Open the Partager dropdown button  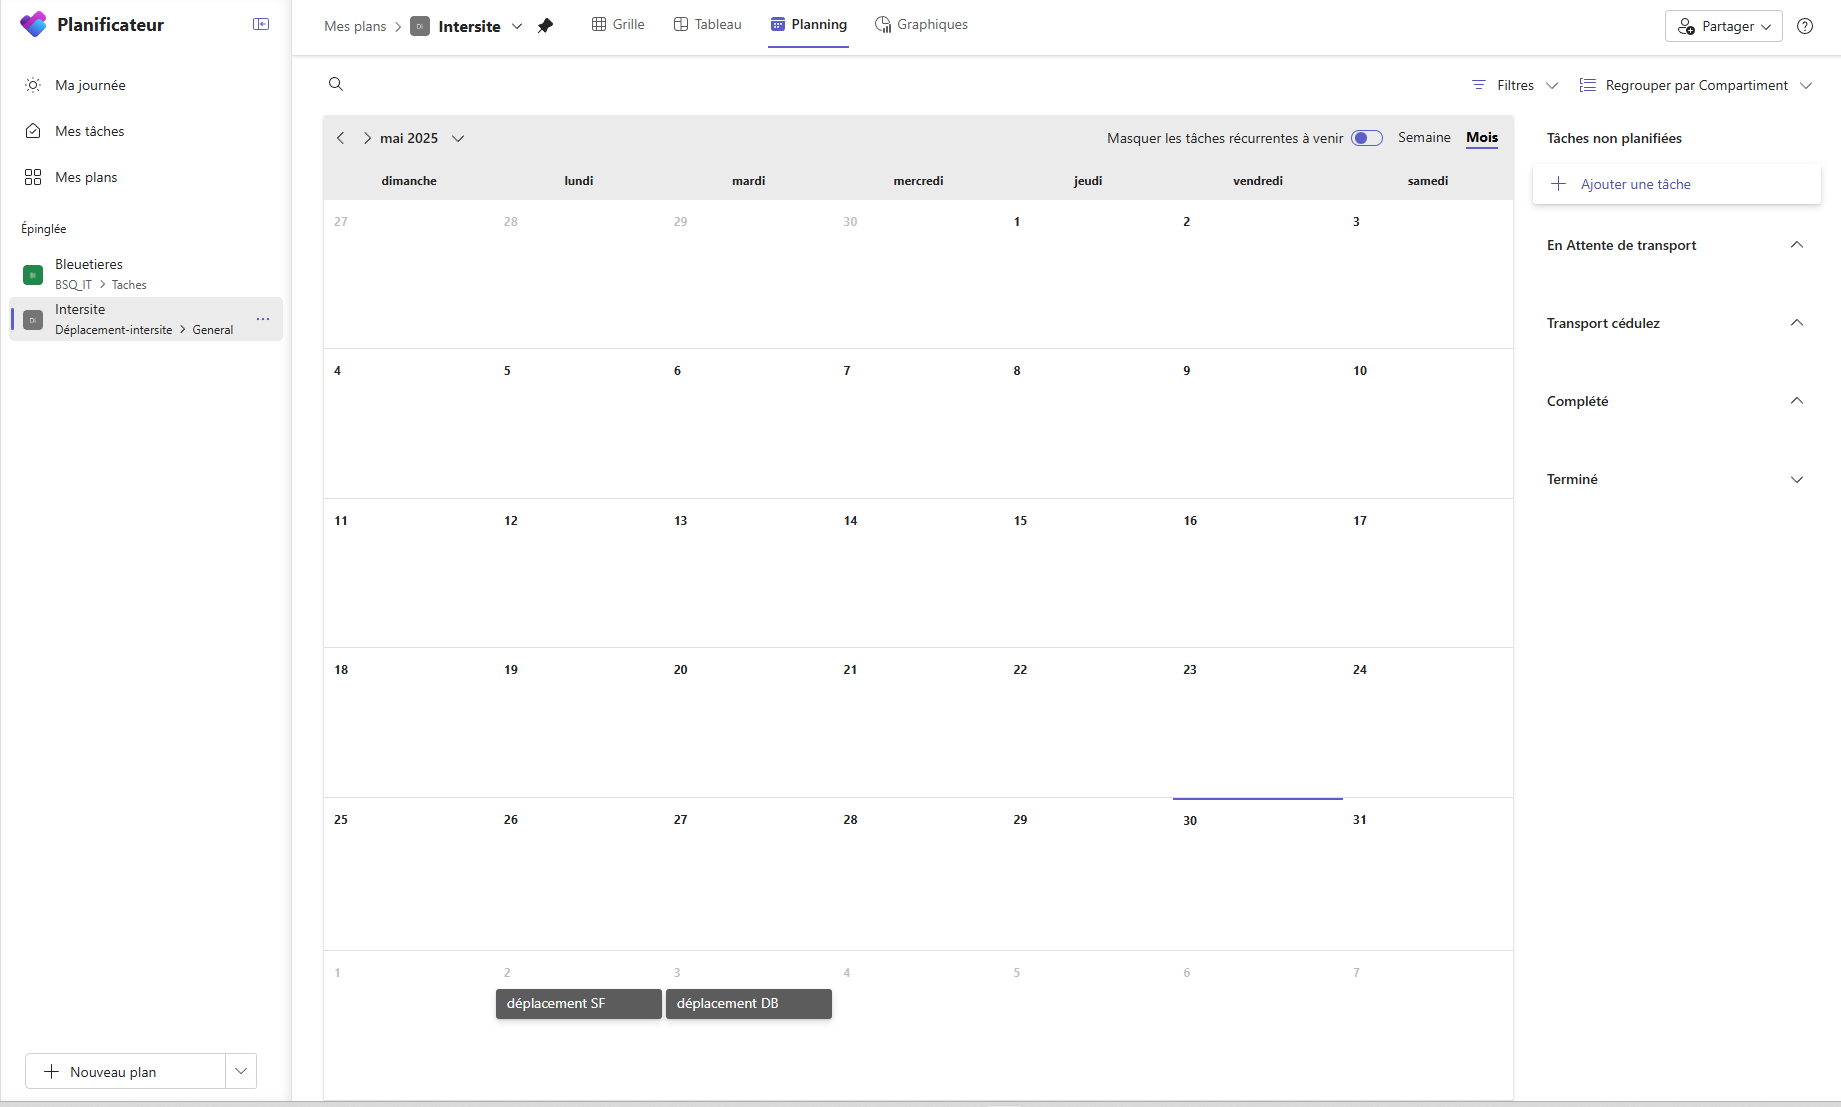pyautogui.click(x=1724, y=26)
